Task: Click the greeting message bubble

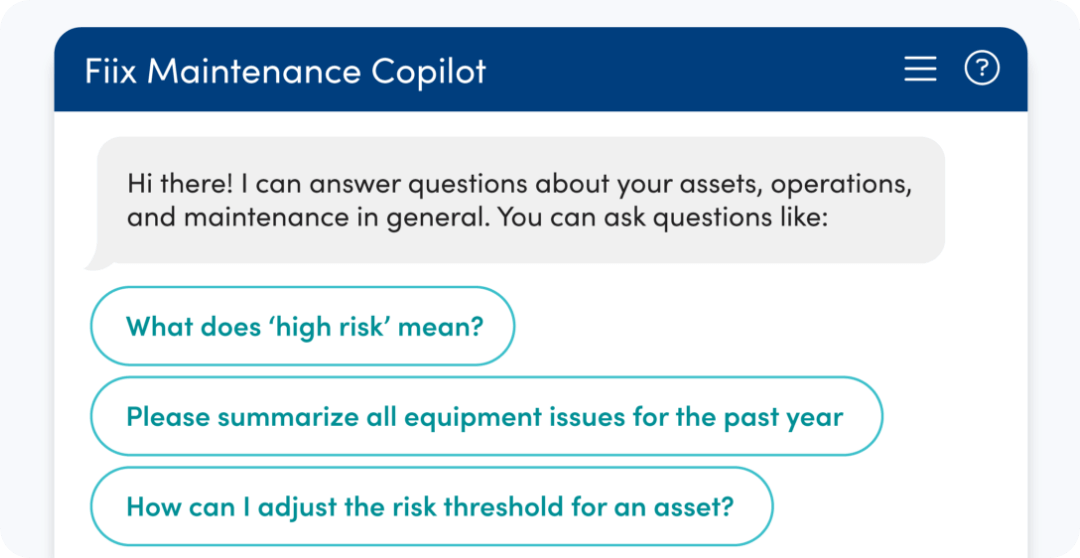Action: point(520,200)
